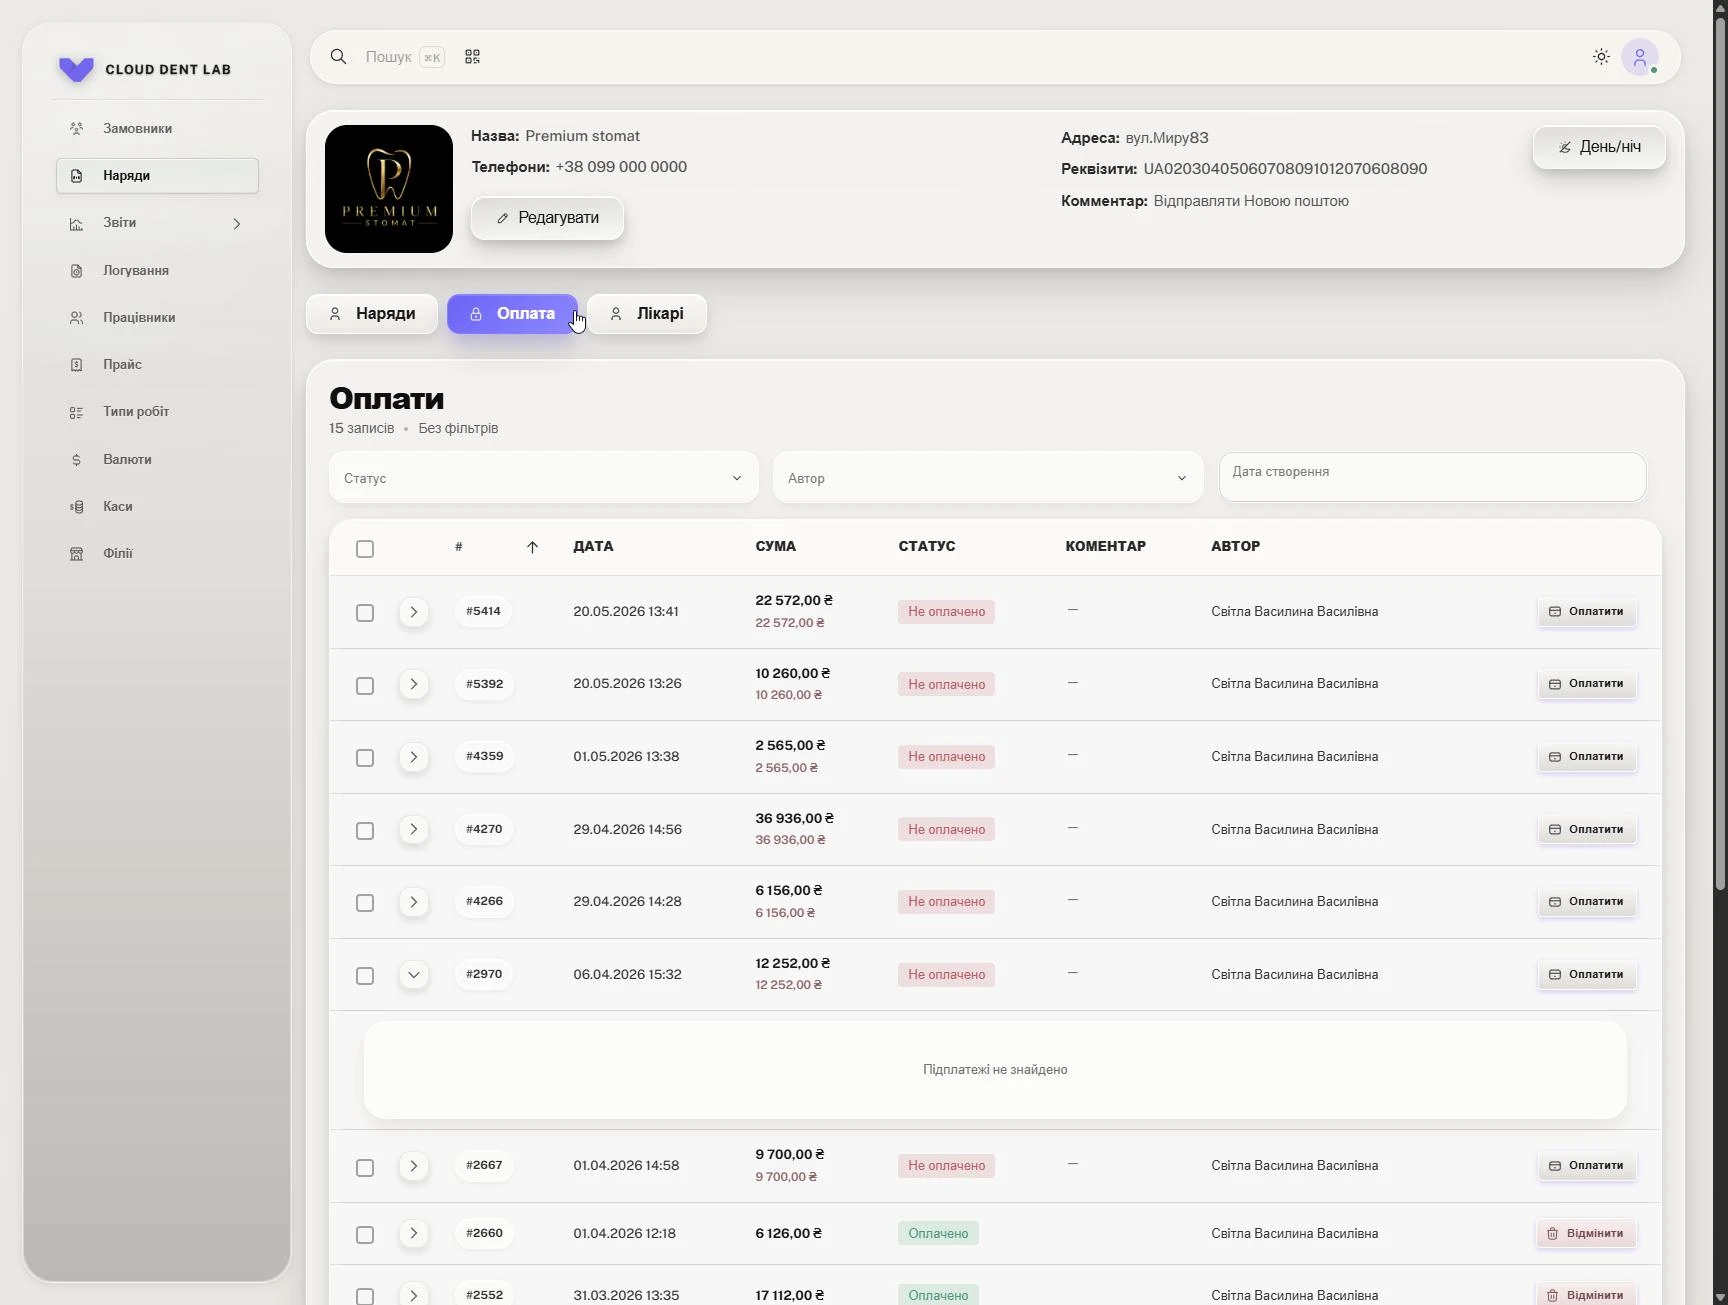The width and height of the screenshot is (1728, 1305).
Task: Toggle the sun theme icon
Action: [1601, 57]
